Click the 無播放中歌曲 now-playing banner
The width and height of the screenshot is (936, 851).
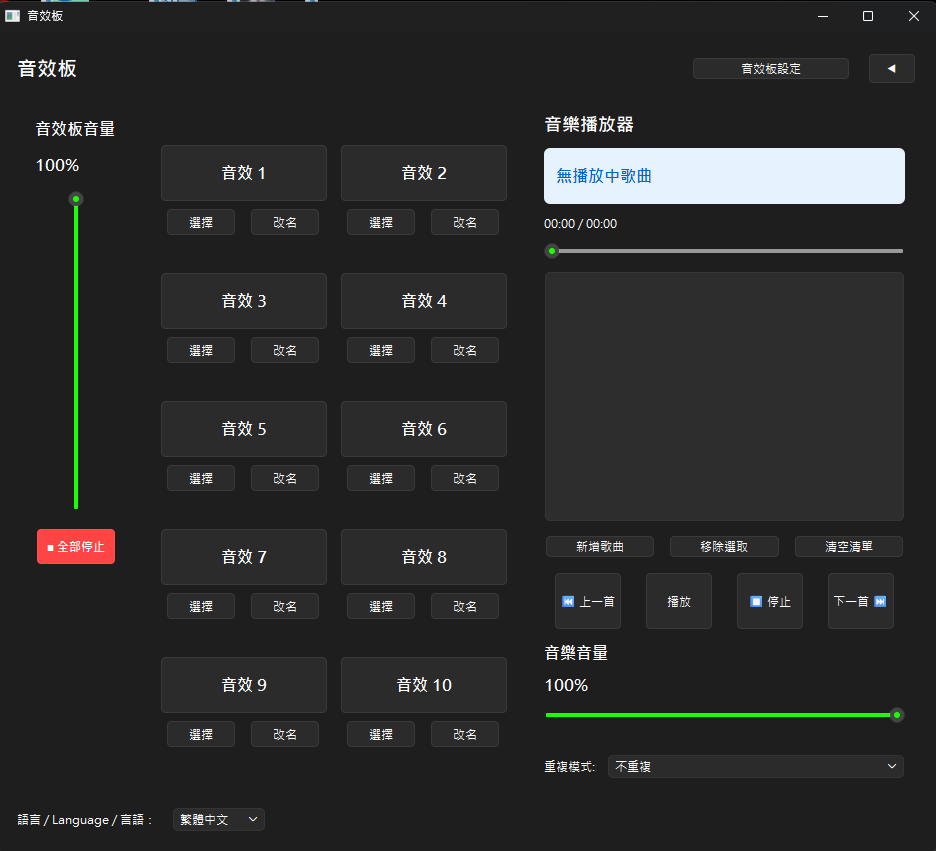click(724, 176)
